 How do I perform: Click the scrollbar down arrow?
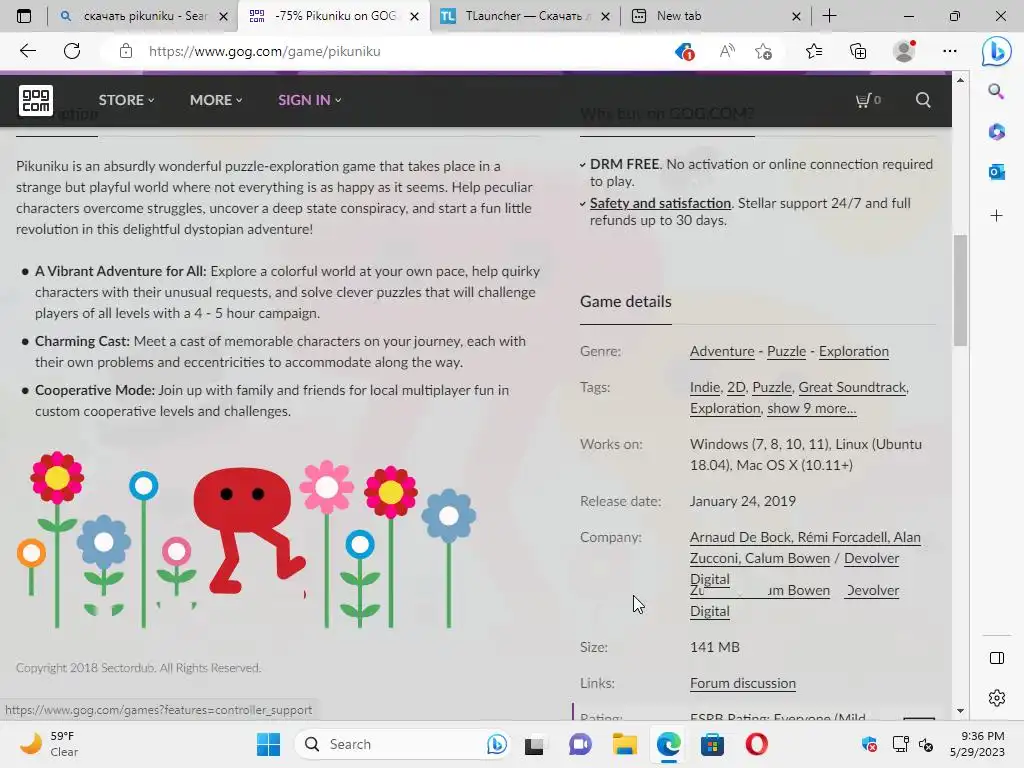[x=960, y=711]
